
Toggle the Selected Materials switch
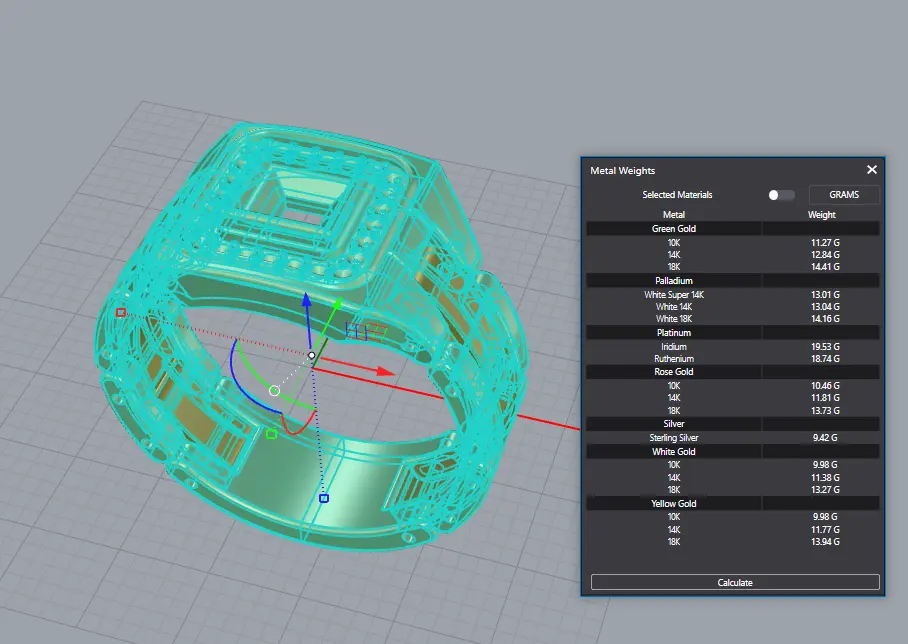[x=781, y=195]
